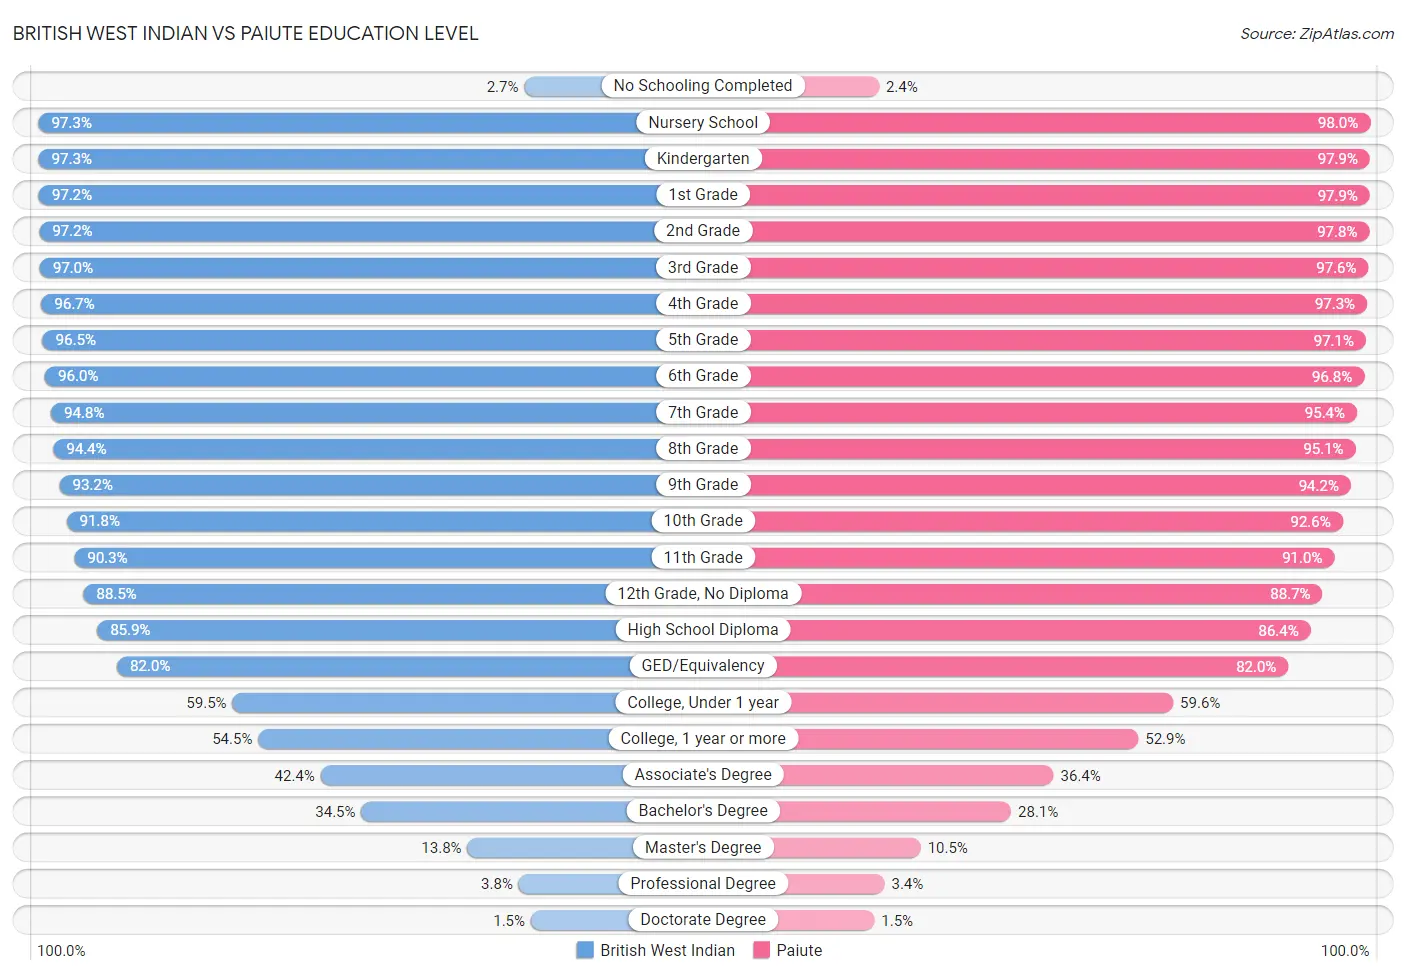This screenshot has width=1406, height=975.
Task: Click the Master's Degree pink bar
Action: click(x=847, y=848)
